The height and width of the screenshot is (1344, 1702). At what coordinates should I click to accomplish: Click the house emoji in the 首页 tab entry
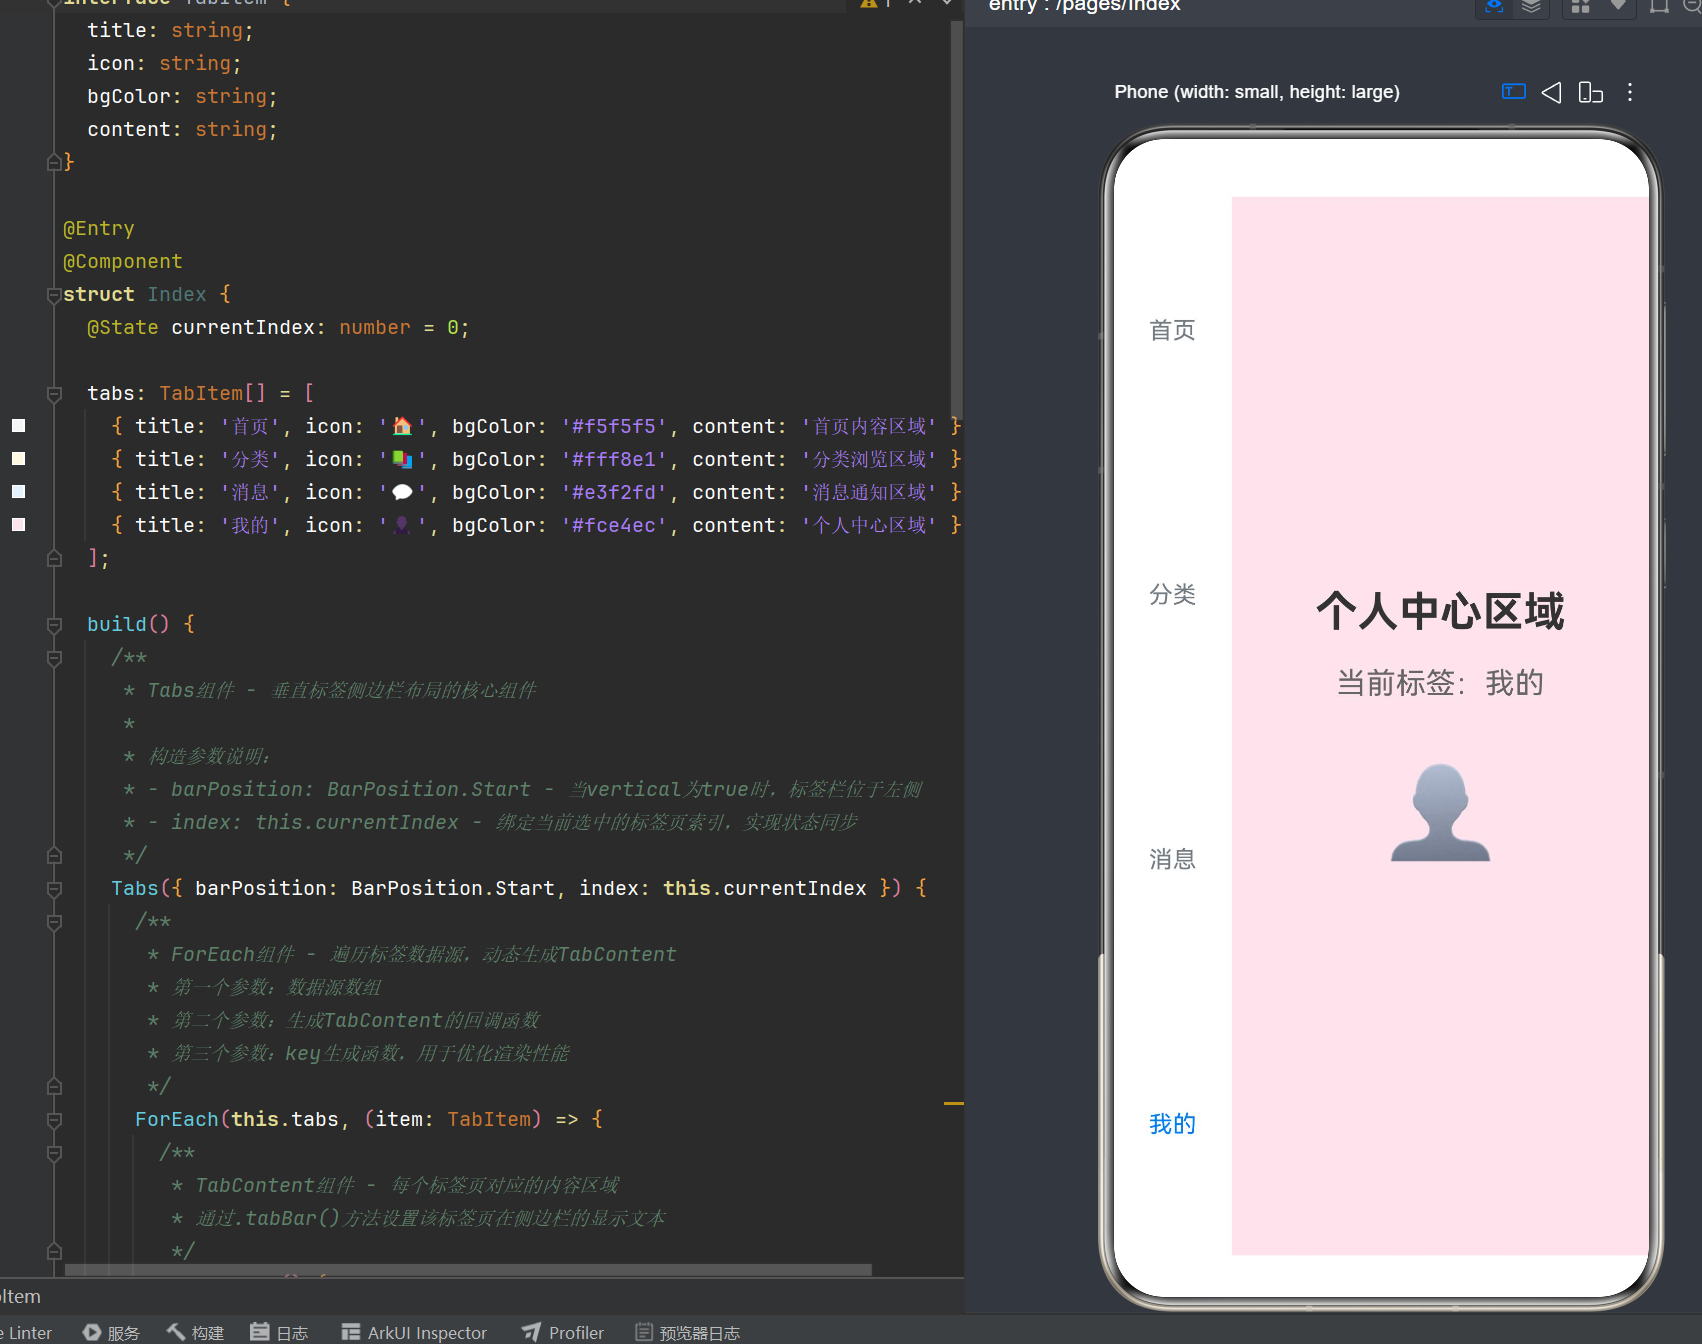402,426
